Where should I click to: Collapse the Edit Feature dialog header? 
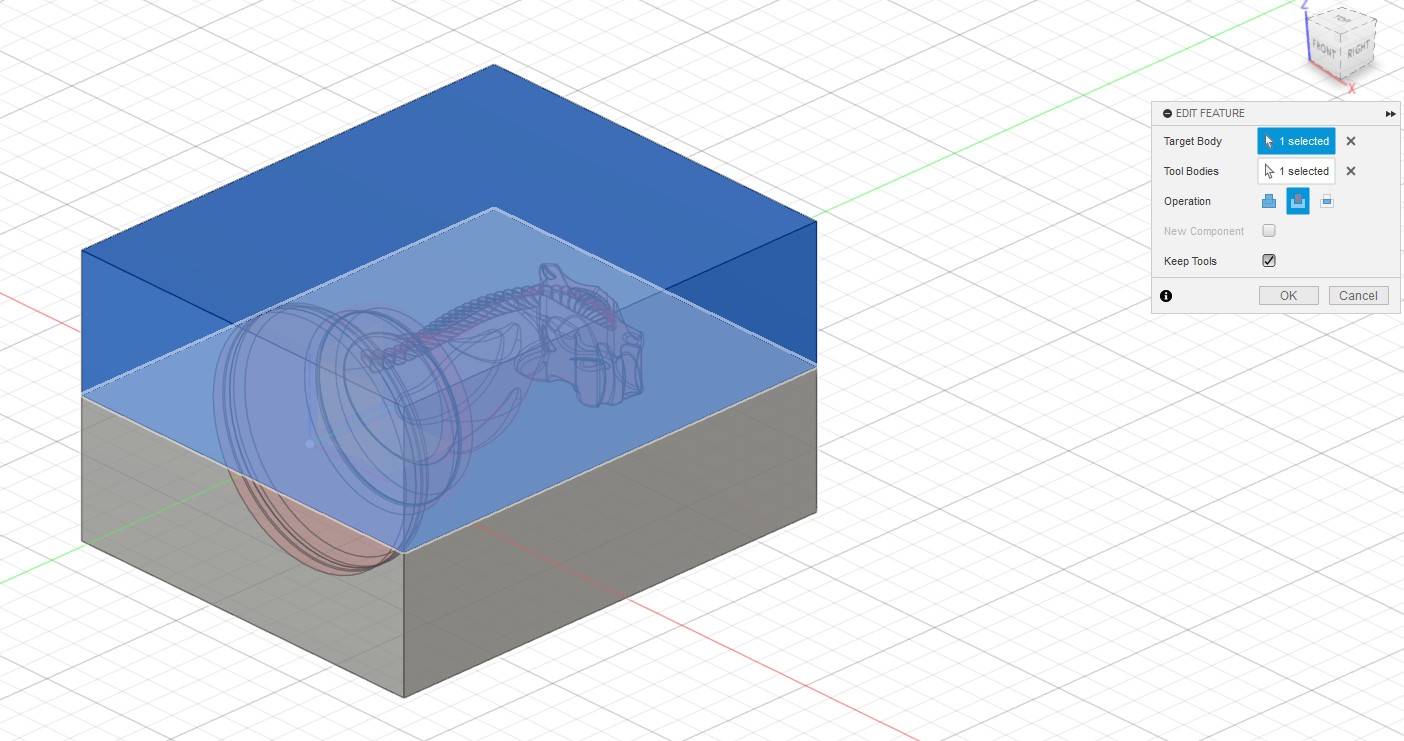click(x=1167, y=114)
